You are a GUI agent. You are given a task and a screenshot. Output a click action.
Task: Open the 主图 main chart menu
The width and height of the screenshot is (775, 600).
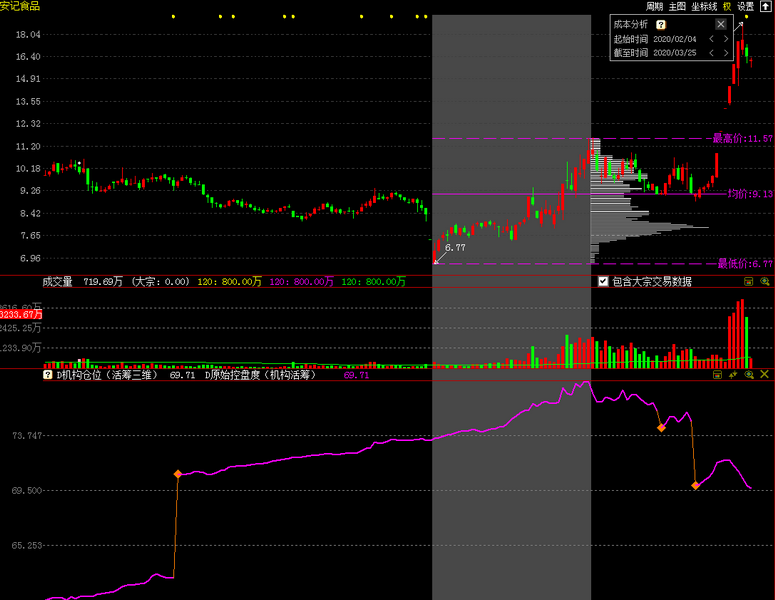(x=678, y=6)
